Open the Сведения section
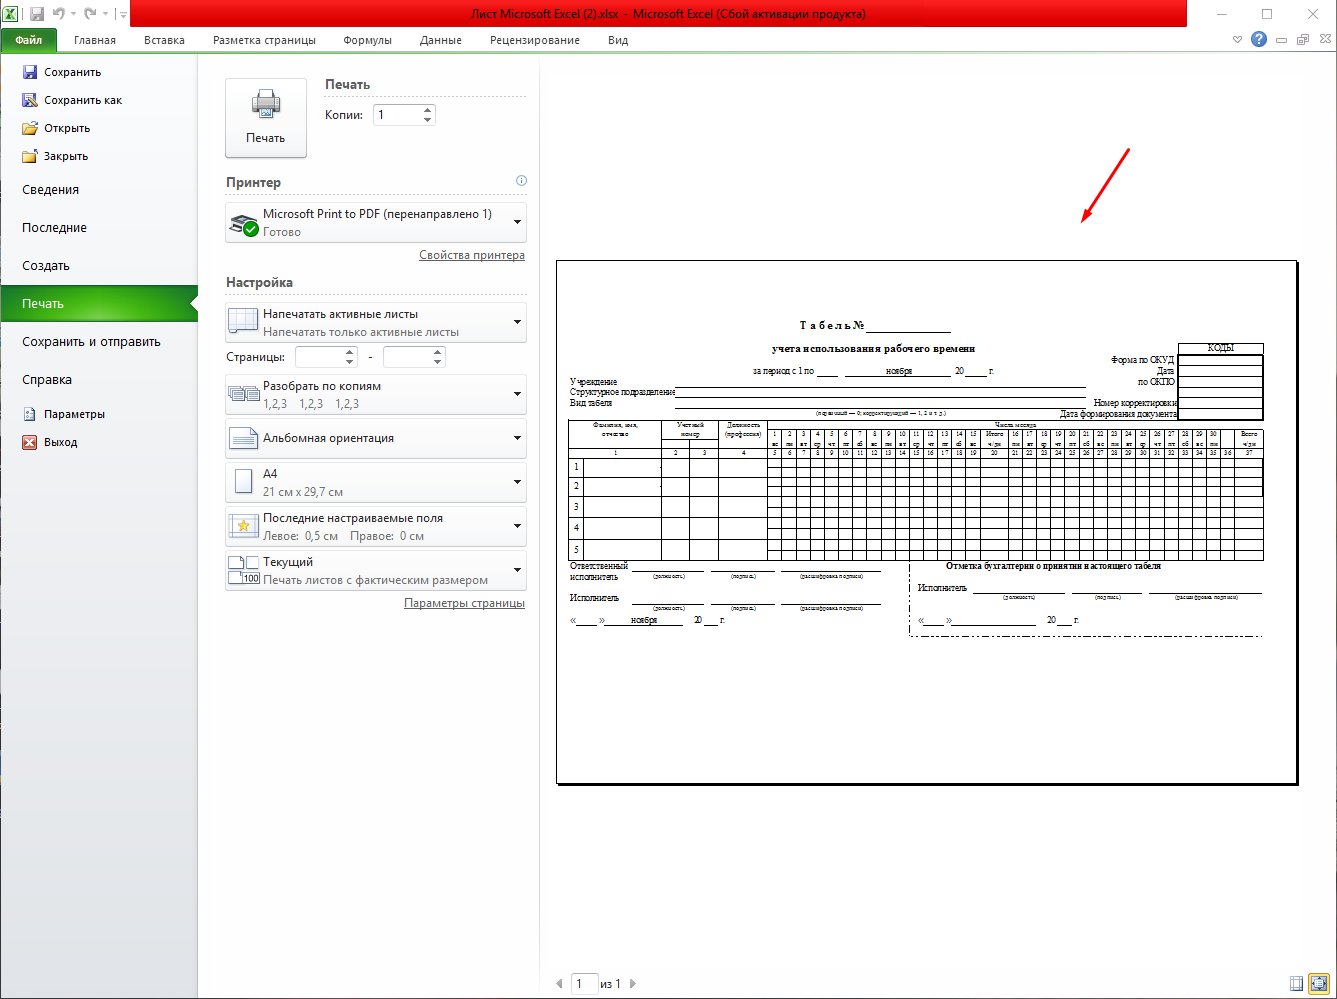Viewport: 1337px width, 999px height. pyautogui.click(x=51, y=190)
